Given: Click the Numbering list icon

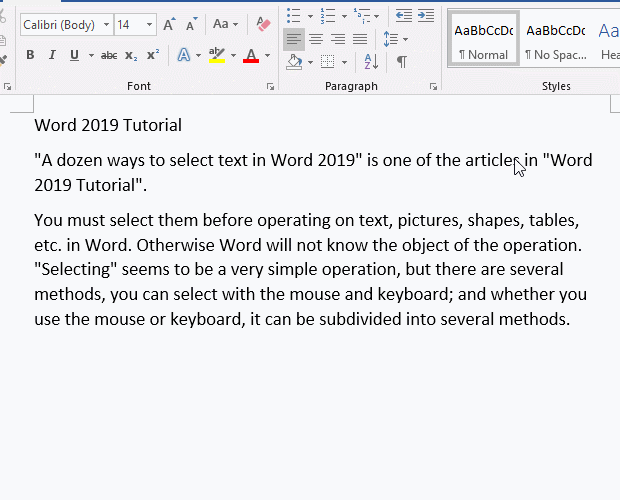Looking at the screenshot, I should 328,16.
